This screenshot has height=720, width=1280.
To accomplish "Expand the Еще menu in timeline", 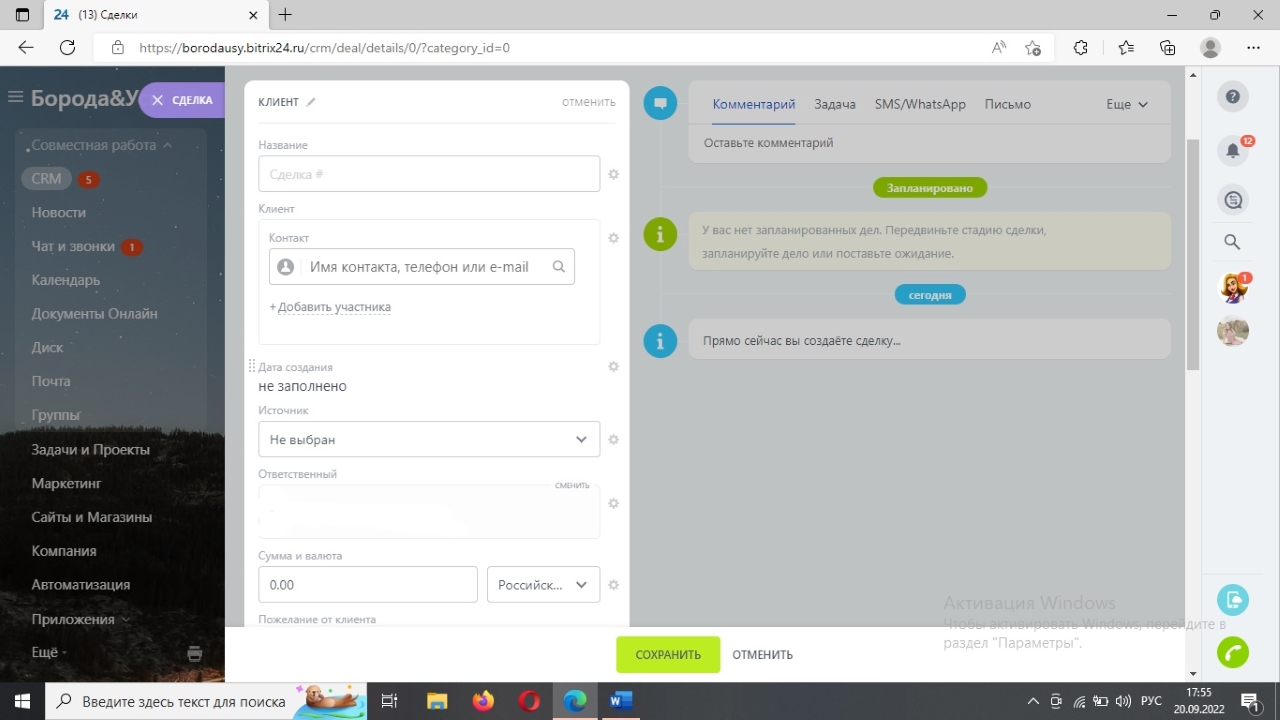I will click(1127, 104).
